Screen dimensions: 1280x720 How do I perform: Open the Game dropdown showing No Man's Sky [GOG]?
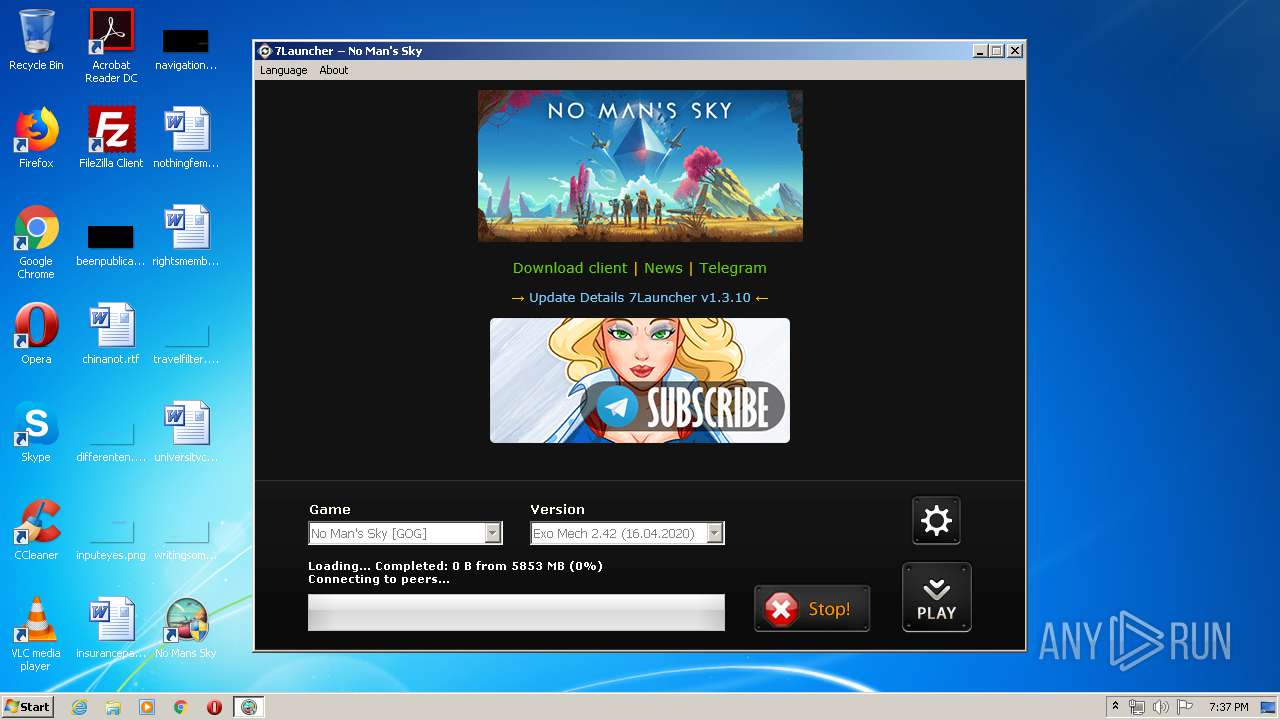point(405,533)
